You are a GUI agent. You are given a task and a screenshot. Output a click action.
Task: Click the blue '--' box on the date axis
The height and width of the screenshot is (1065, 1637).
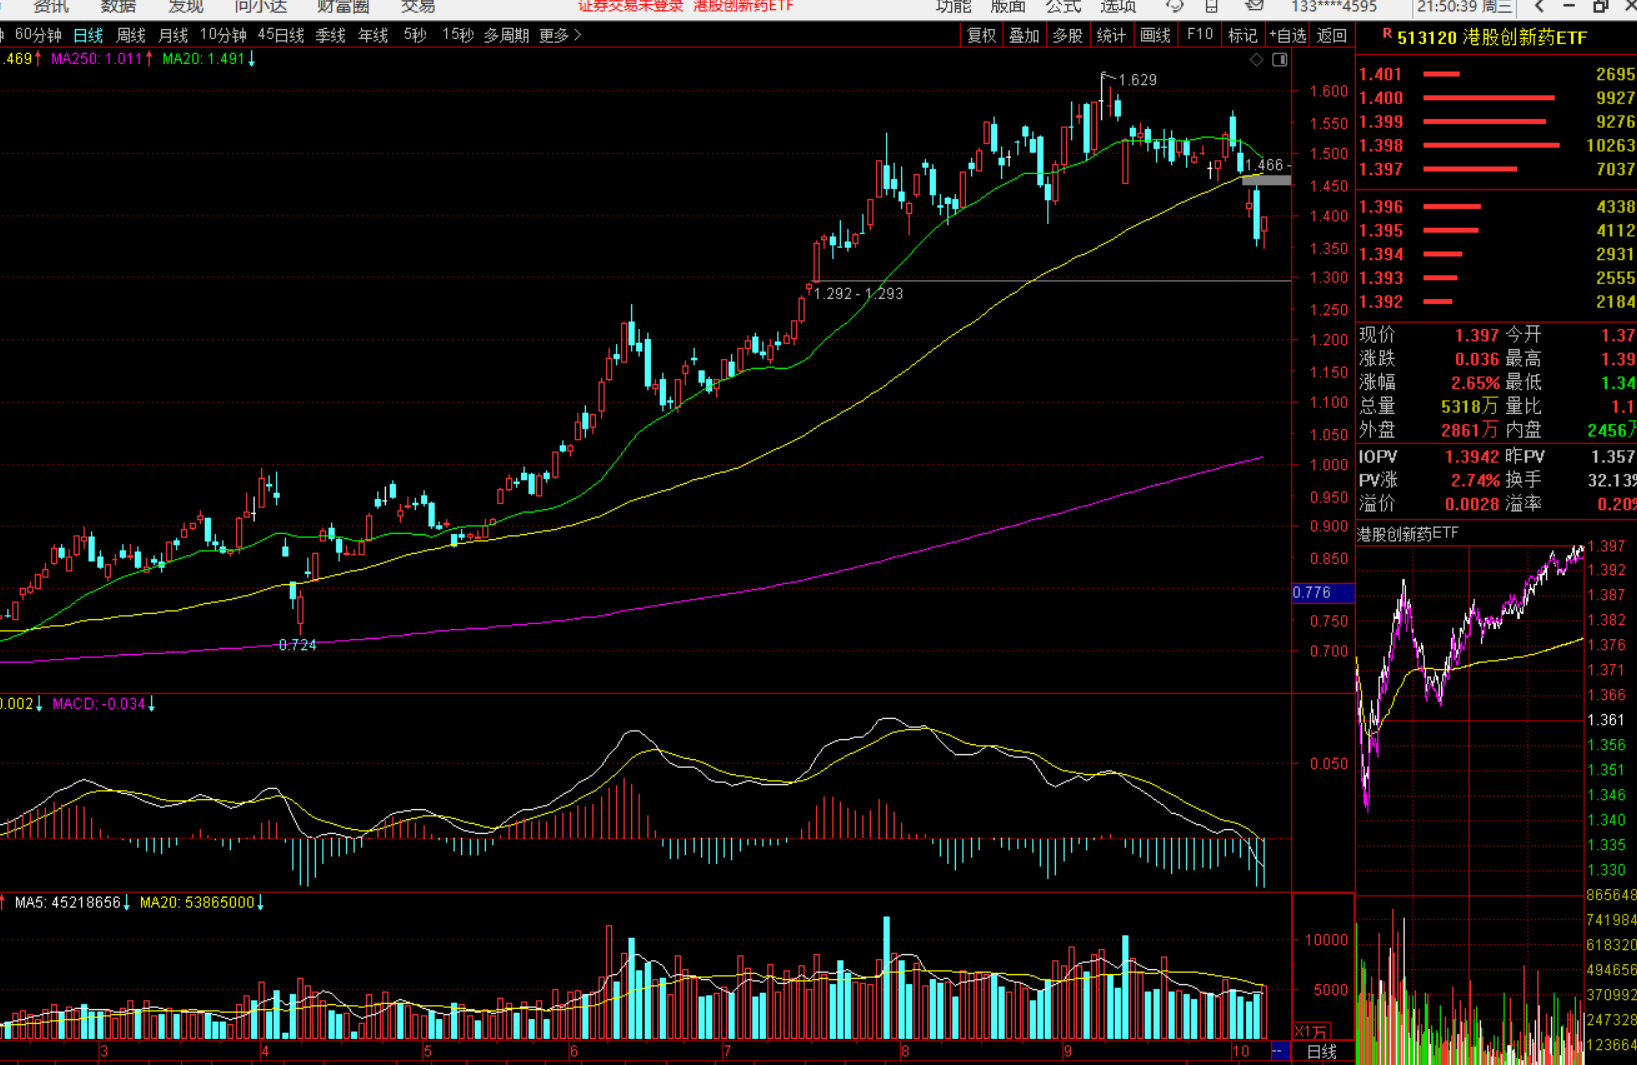[x=1278, y=1051]
